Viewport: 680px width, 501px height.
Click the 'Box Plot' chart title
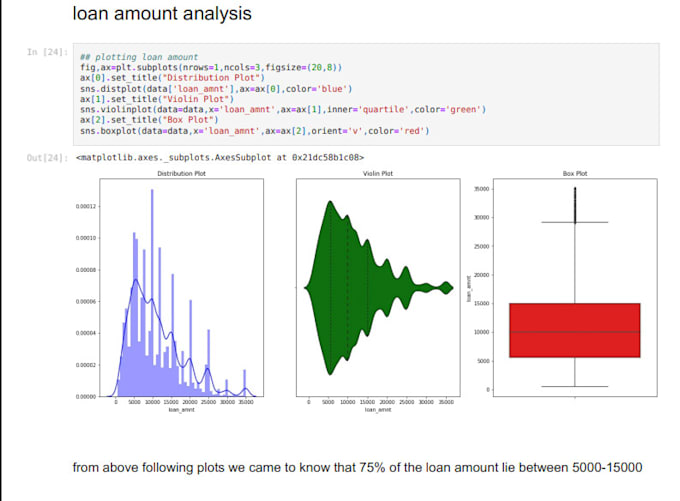tap(575, 173)
